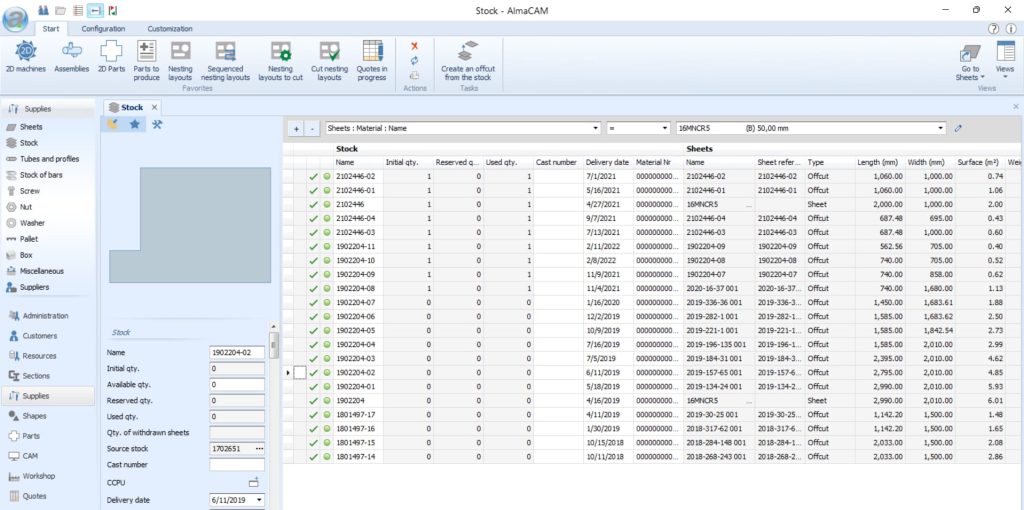Toggle the green status on row 1801497-14
This screenshot has height=510, width=1024.
[x=326, y=456]
